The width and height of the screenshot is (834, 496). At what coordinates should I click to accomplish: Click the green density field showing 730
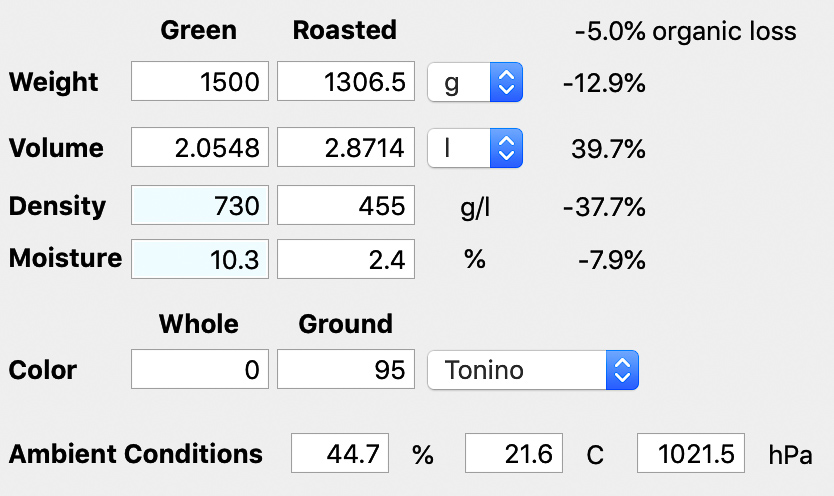200,205
